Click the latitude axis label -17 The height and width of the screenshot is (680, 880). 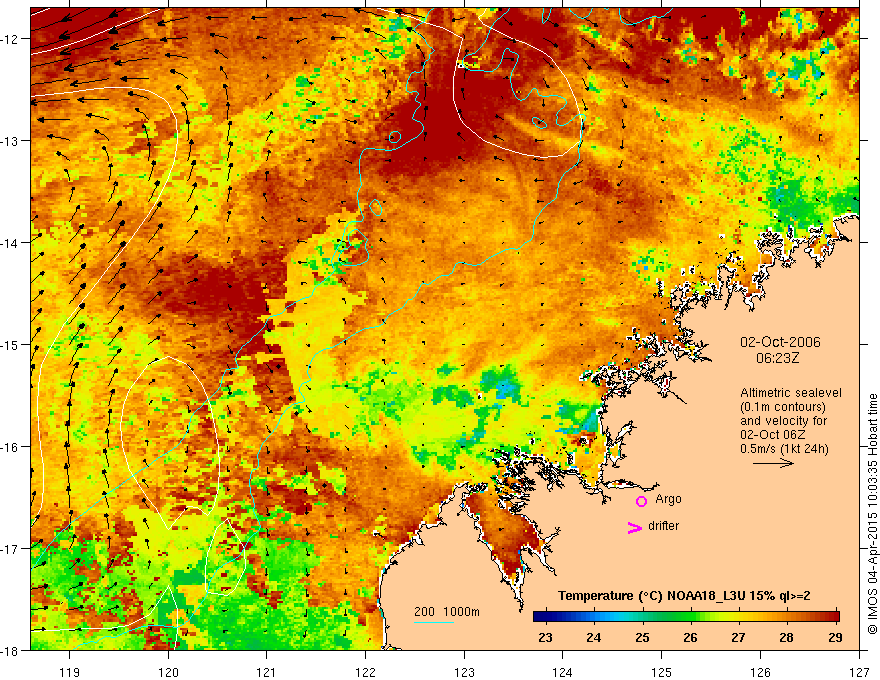10,548
